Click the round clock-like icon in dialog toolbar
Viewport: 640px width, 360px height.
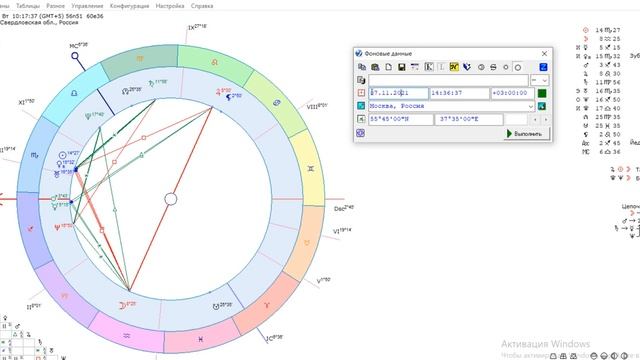481,67
